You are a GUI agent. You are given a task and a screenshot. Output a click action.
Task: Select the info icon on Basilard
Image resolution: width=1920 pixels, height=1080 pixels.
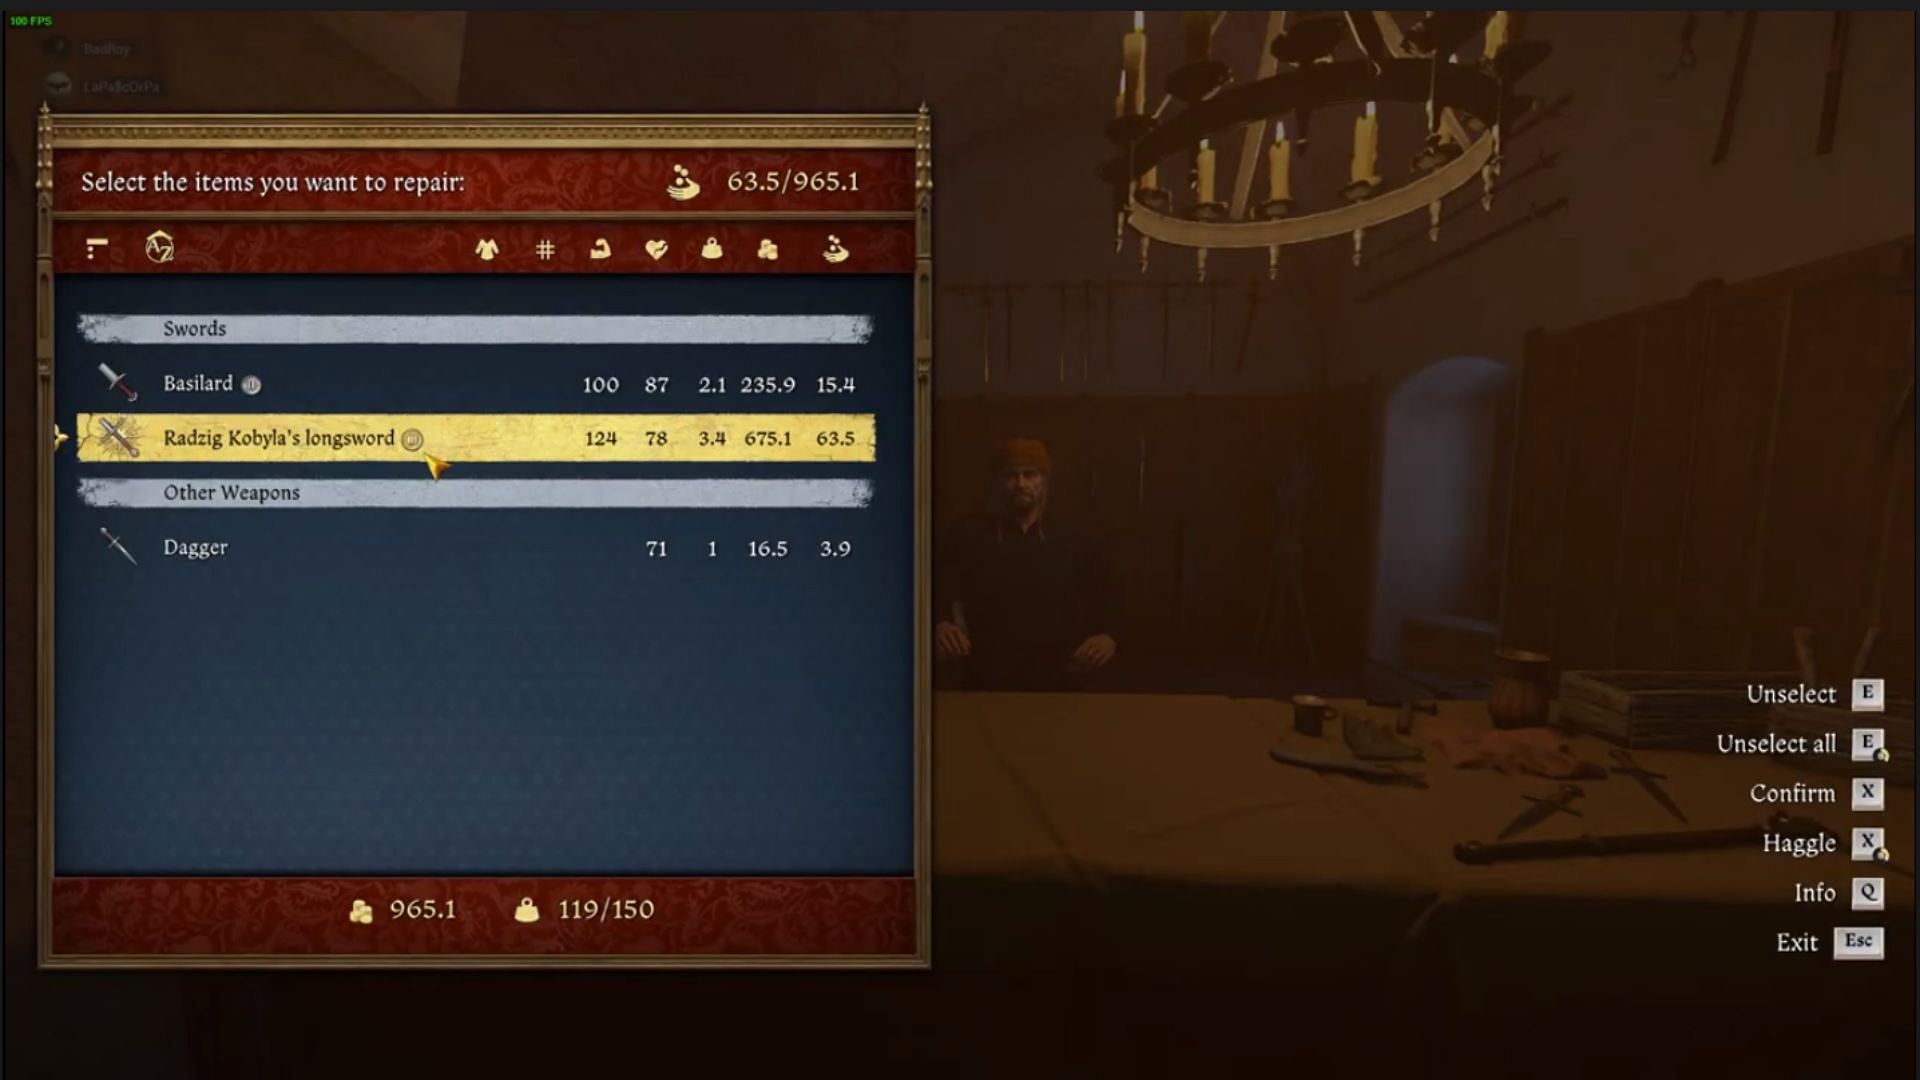click(x=251, y=382)
